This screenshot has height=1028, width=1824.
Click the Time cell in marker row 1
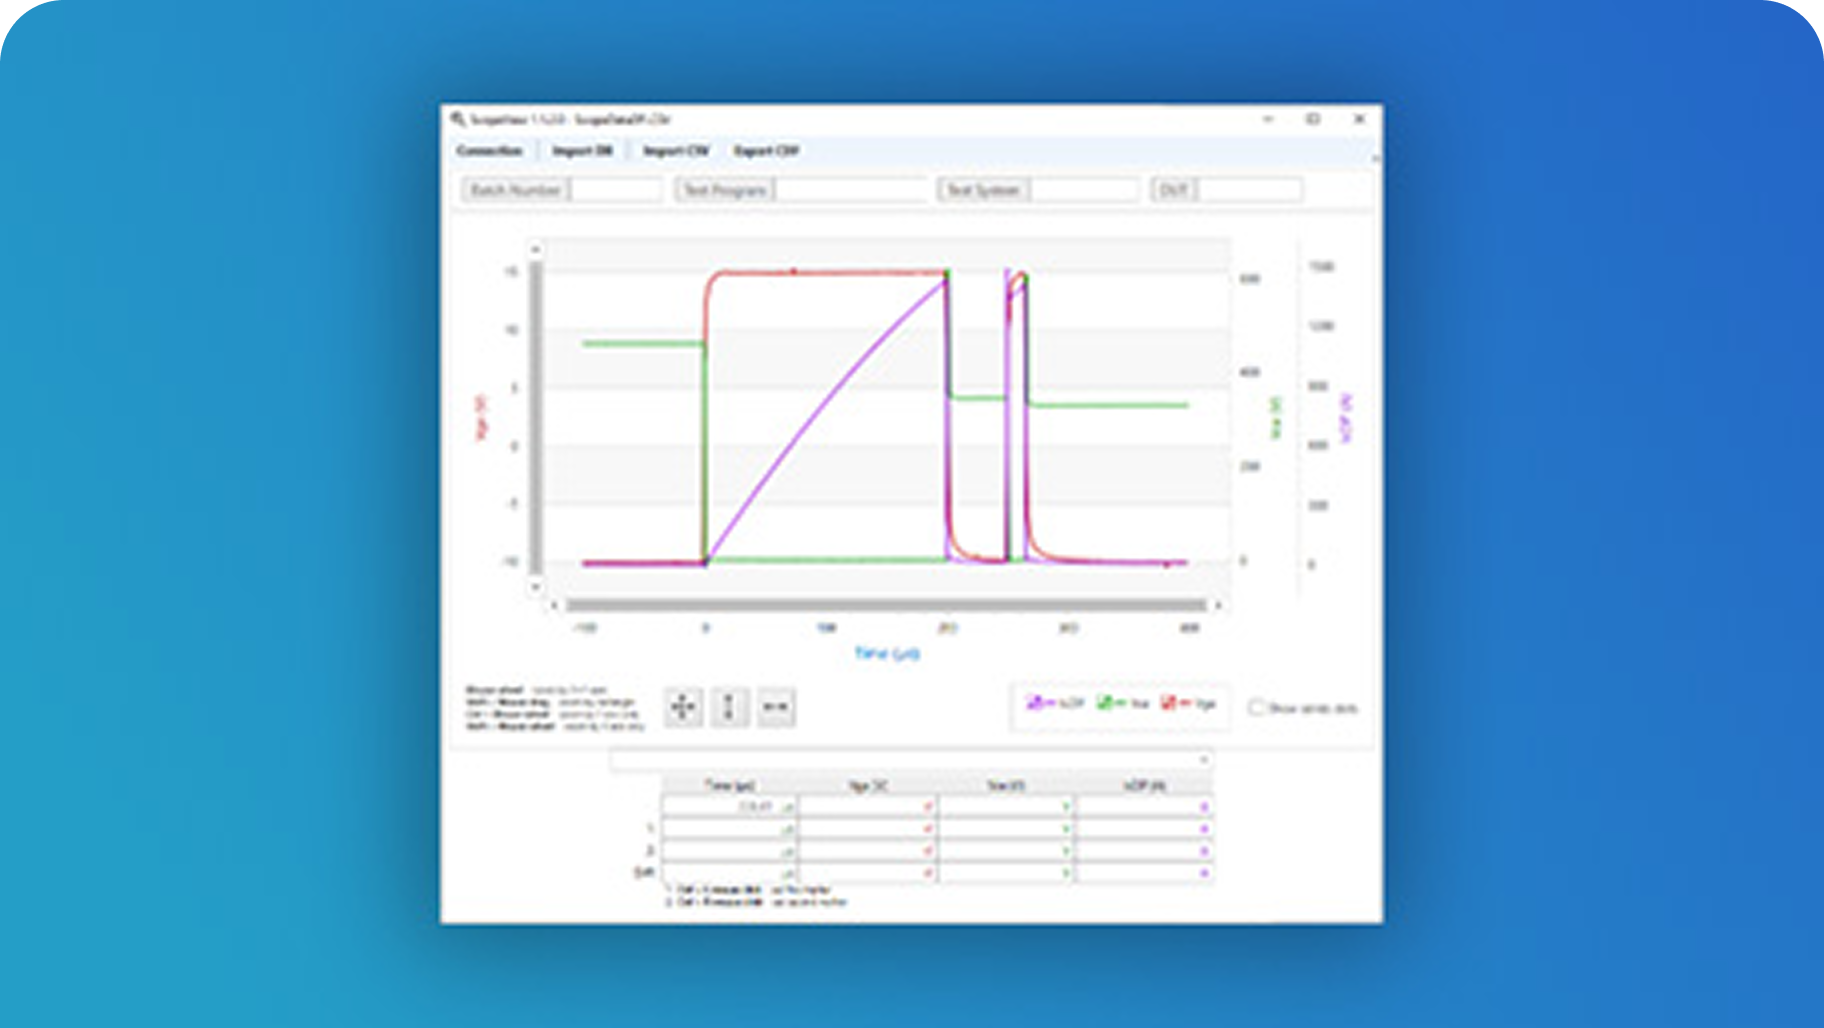[729, 829]
